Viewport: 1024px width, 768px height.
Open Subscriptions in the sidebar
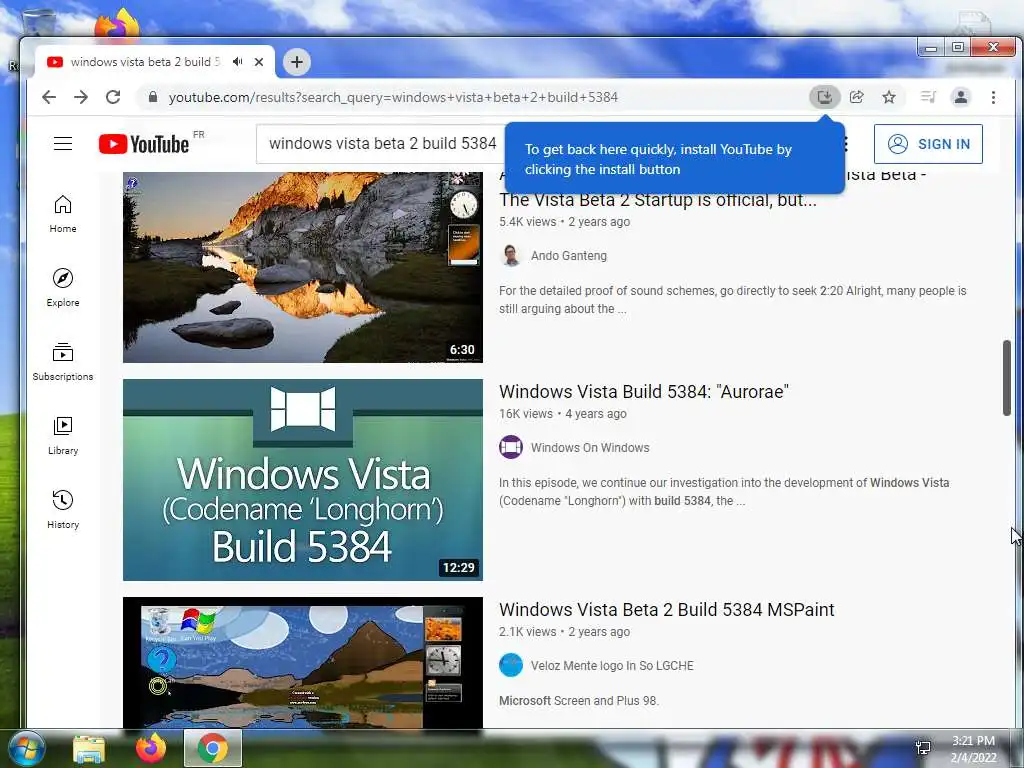click(63, 362)
